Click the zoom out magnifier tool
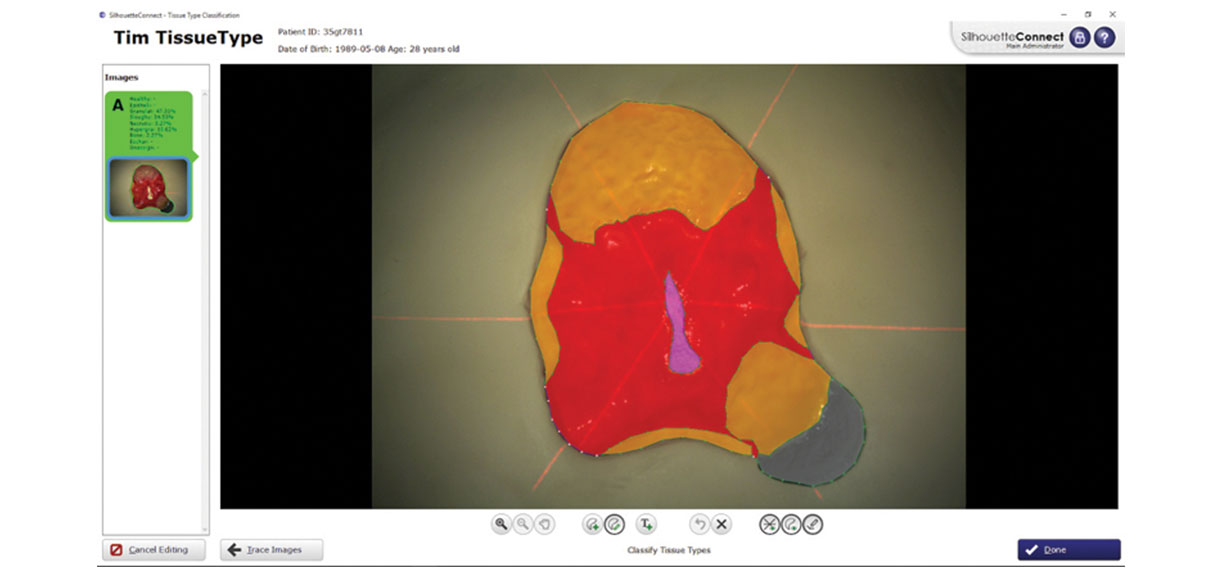The image size is (1230, 580). coord(522,524)
